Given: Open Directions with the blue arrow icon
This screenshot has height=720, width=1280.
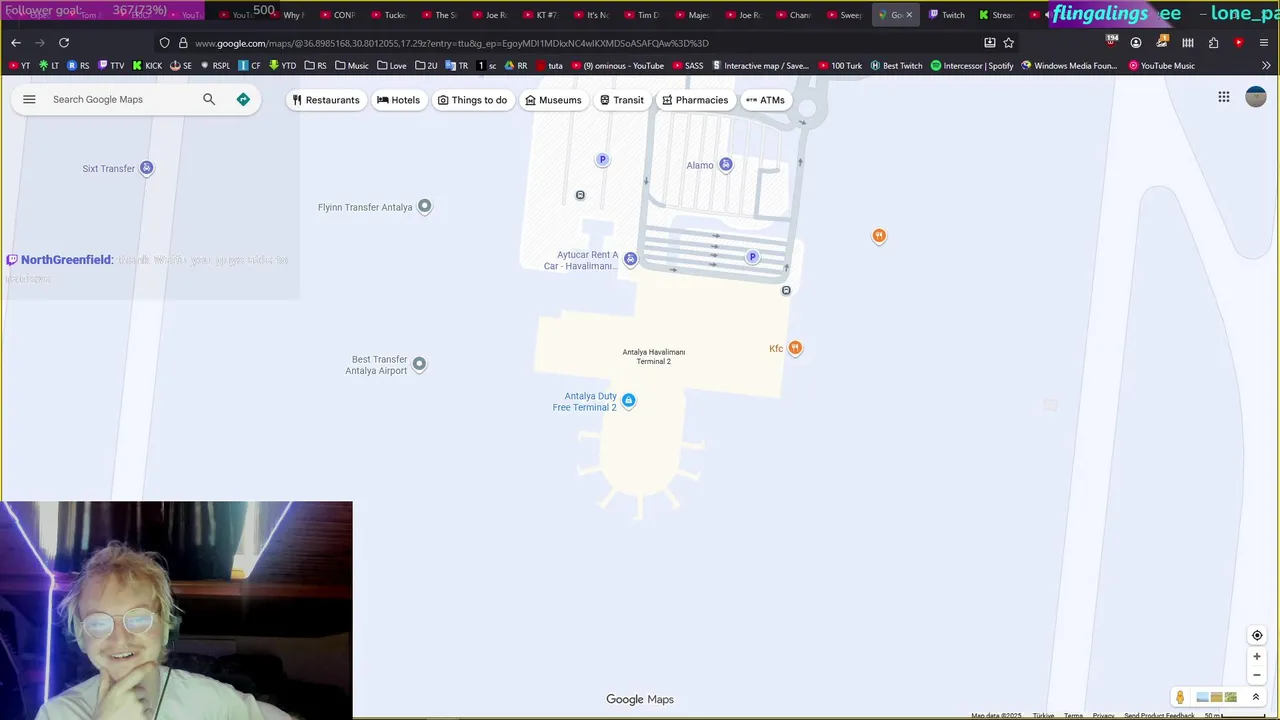Looking at the screenshot, I should pos(243,99).
